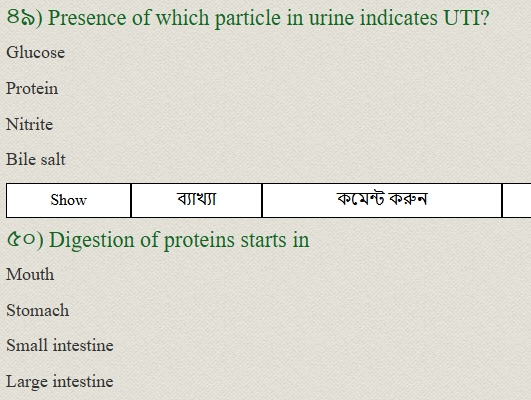This screenshot has width=531, height=400.
Task: Select the Stomach answer option
Action: (38, 310)
